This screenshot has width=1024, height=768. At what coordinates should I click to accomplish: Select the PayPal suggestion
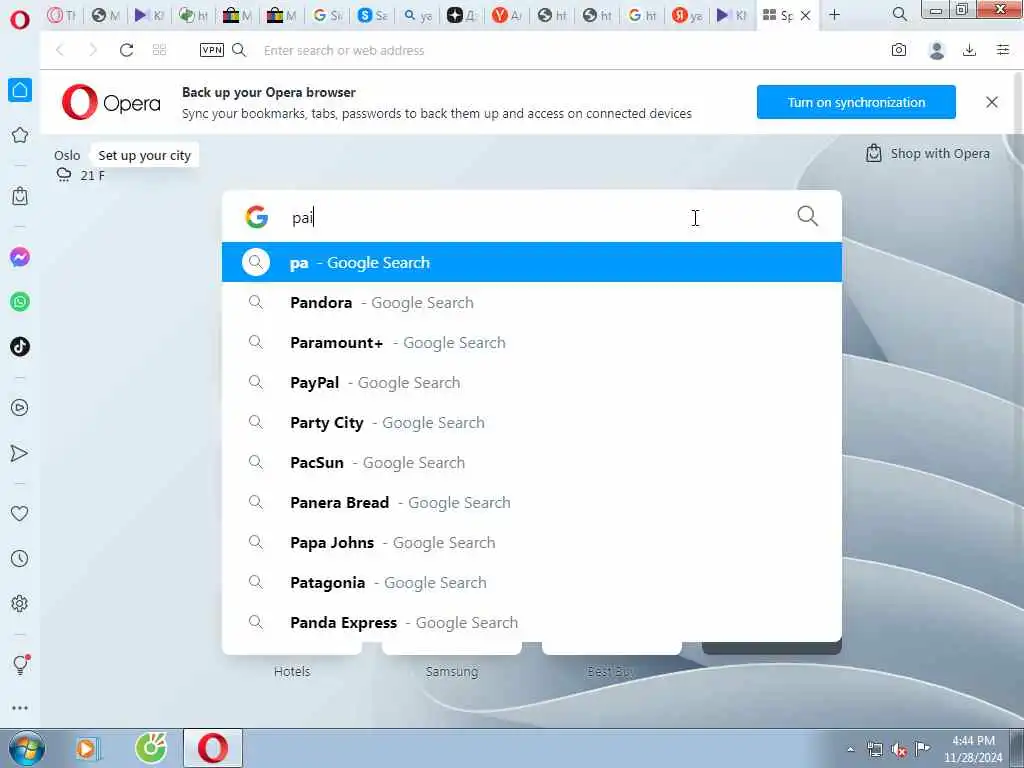pos(532,383)
